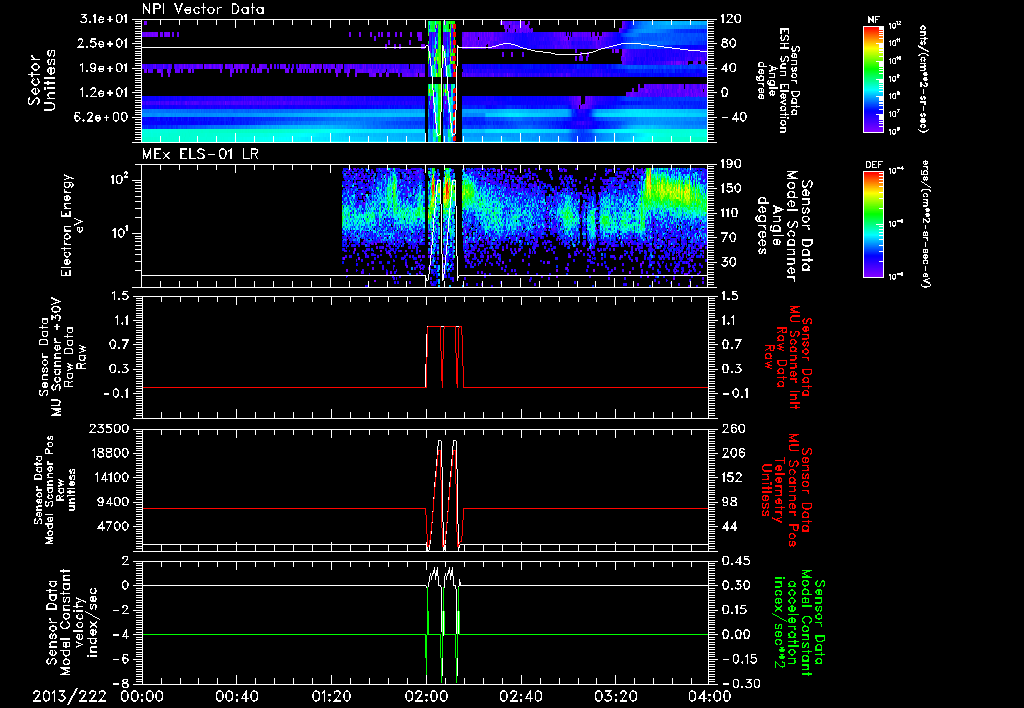The width and height of the screenshot is (1024, 708).
Task: Select the green "Model Constant acceleration" axis title
Action: tap(797, 623)
